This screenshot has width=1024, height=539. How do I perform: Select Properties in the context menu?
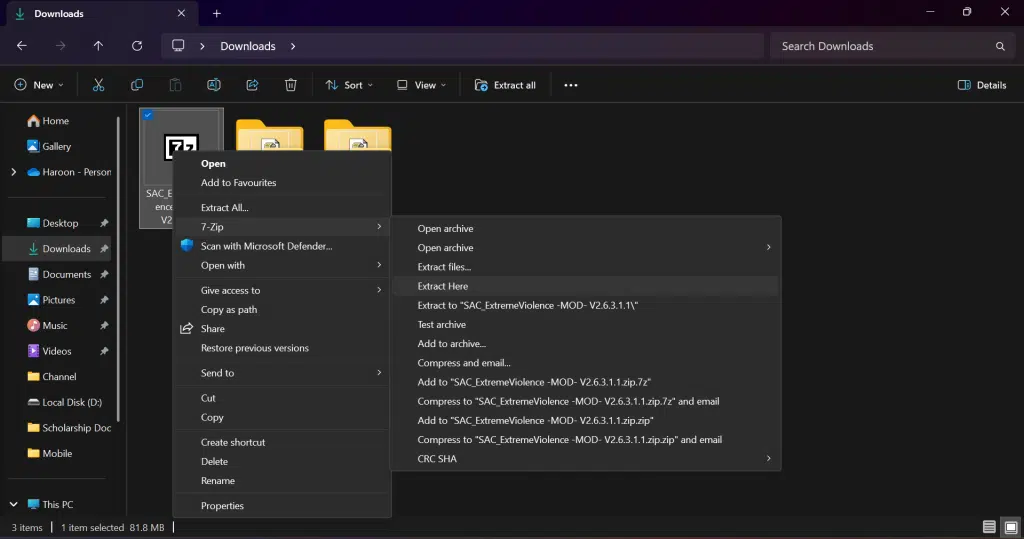tap(222, 506)
